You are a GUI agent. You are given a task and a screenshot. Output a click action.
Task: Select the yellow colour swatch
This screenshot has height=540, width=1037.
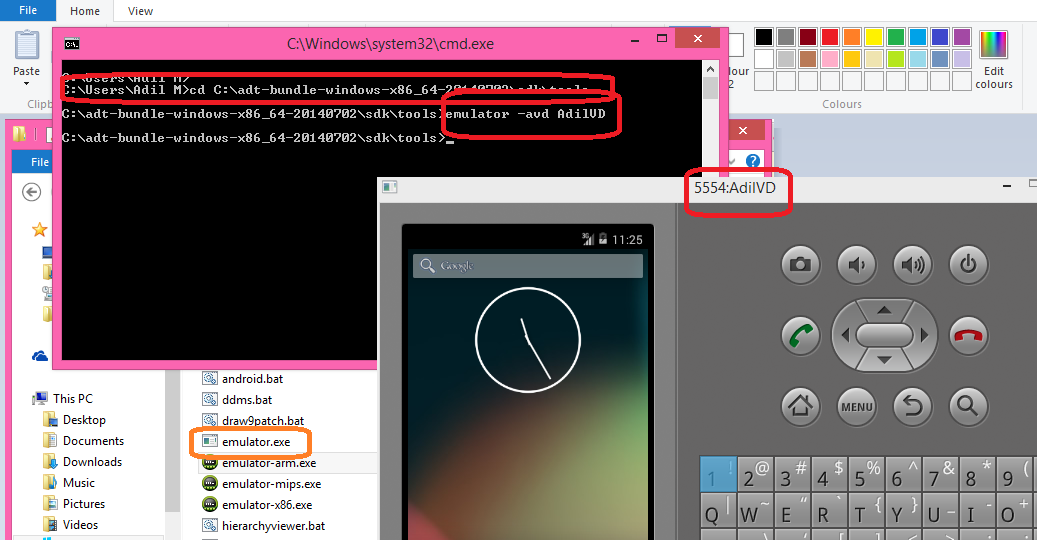coord(874,37)
